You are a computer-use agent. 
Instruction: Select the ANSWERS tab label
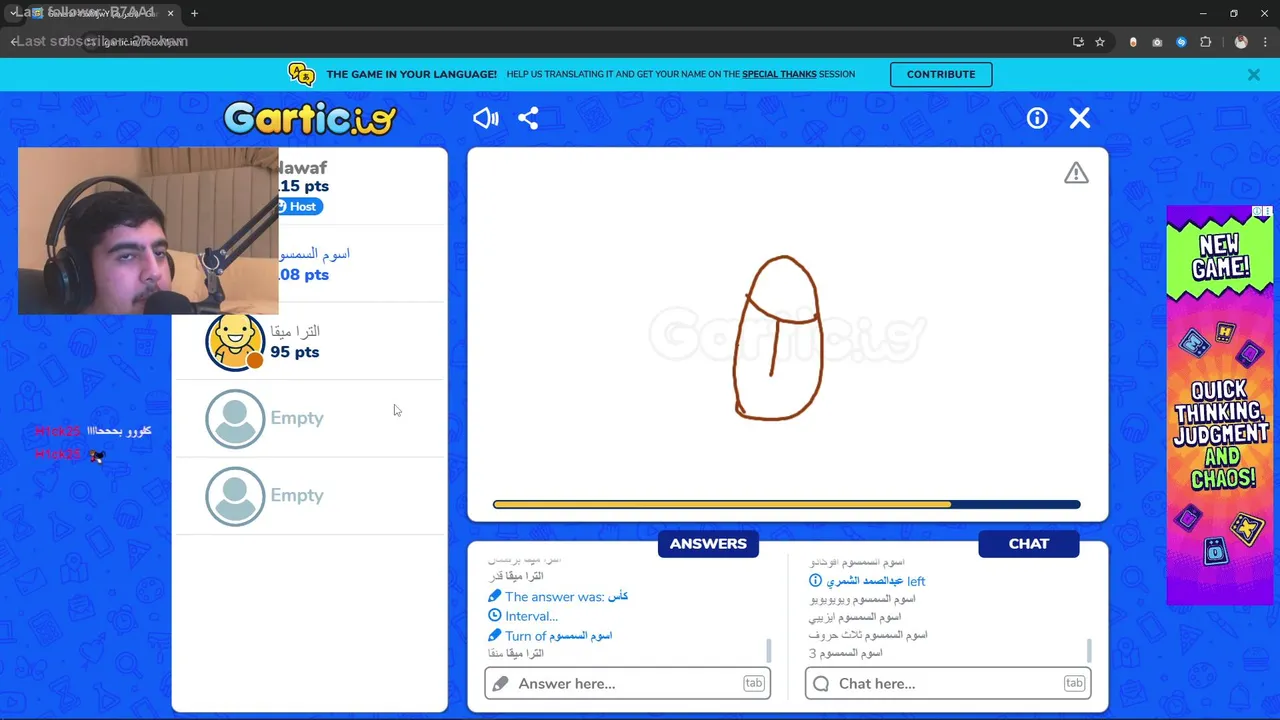(x=708, y=543)
